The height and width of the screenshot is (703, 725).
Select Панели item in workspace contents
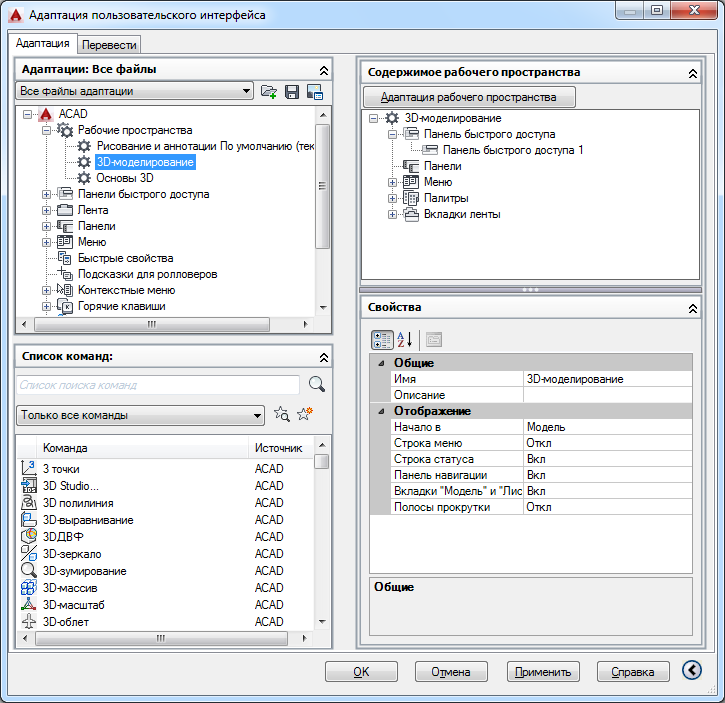pos(442,166)
